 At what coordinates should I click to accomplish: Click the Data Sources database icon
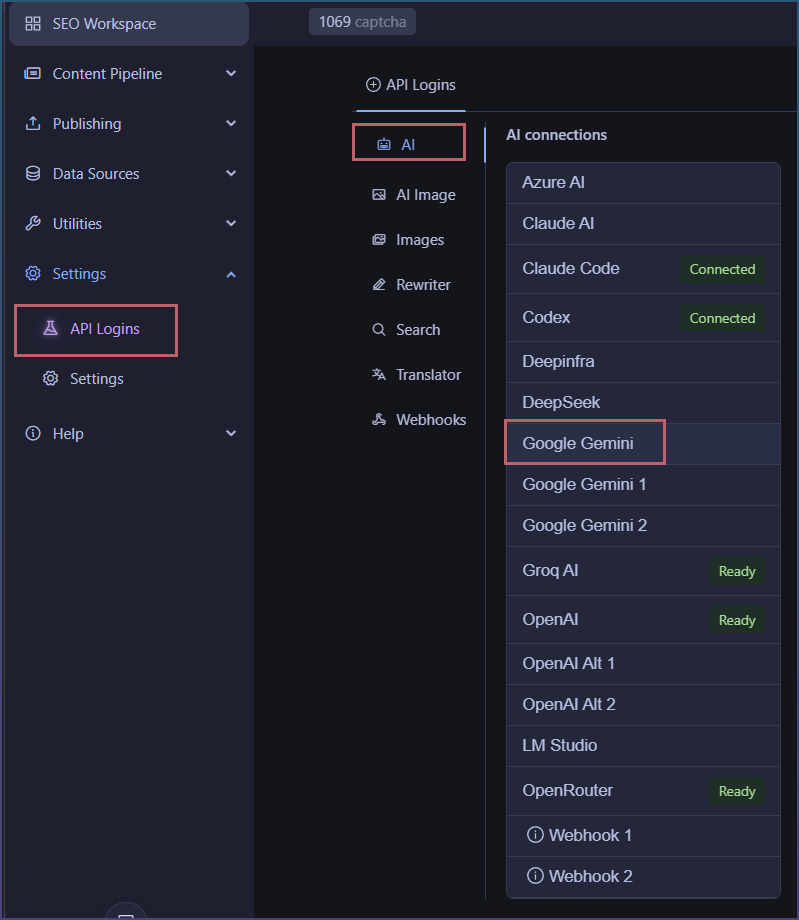coord(33,173)
